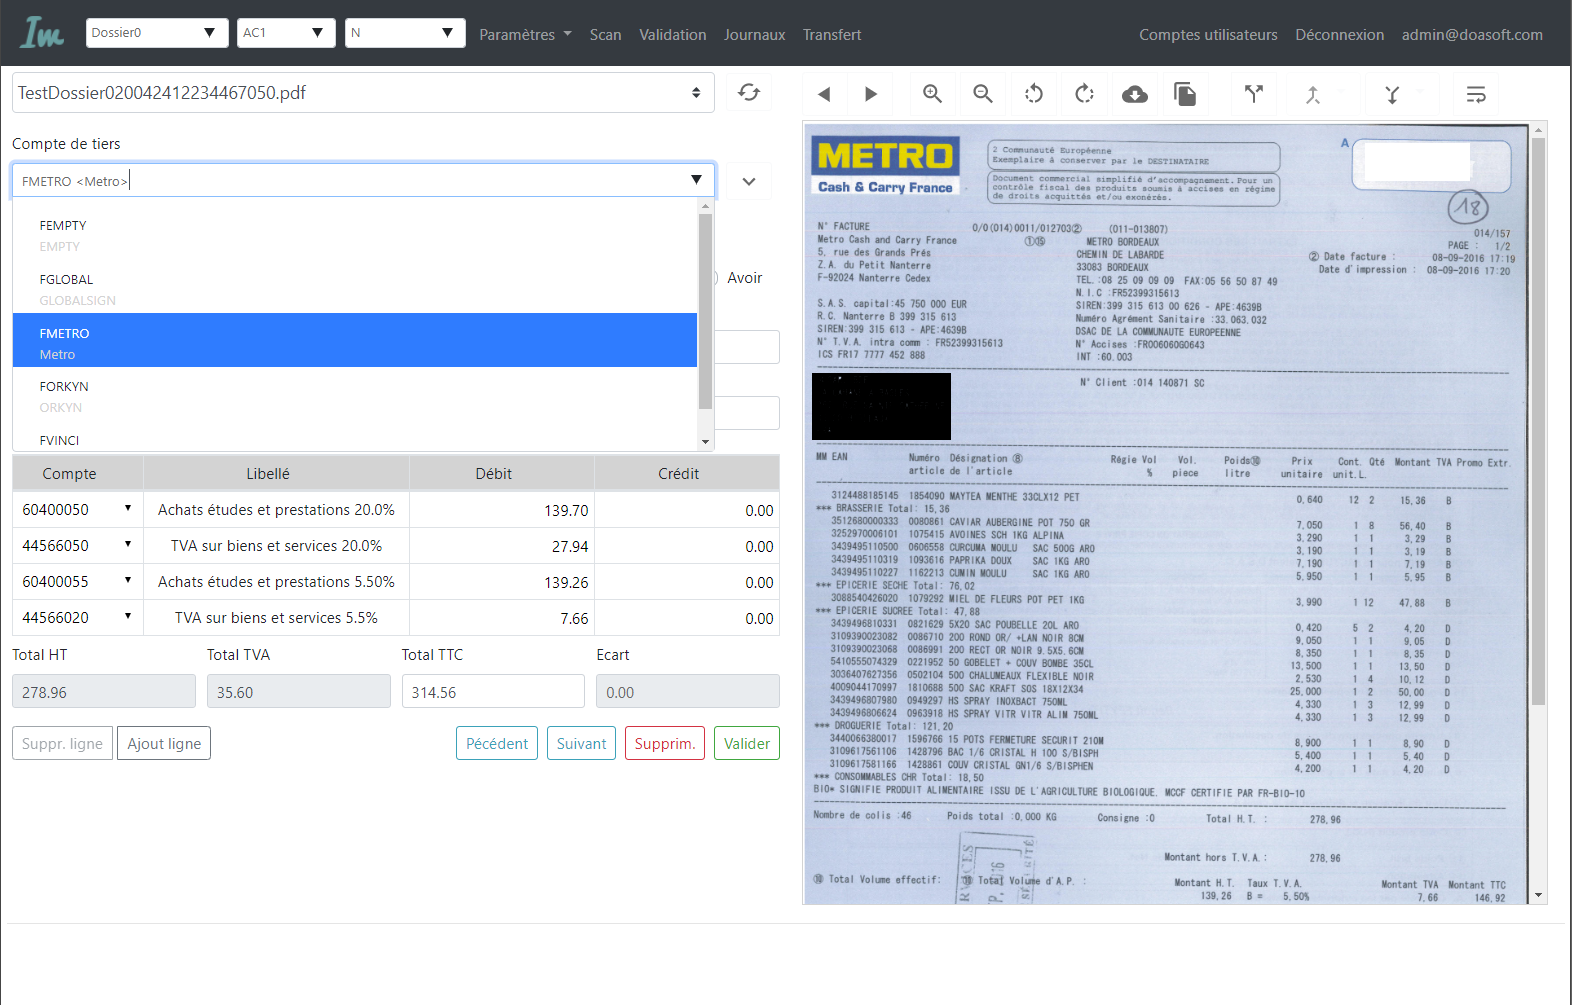
Task: Click Débit value 139.70
Action: coord(566,510)
